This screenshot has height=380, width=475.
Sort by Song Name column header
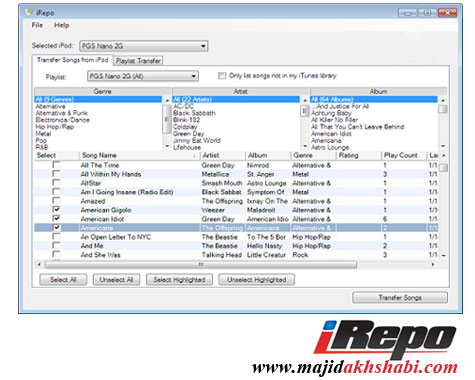(140, 155)
